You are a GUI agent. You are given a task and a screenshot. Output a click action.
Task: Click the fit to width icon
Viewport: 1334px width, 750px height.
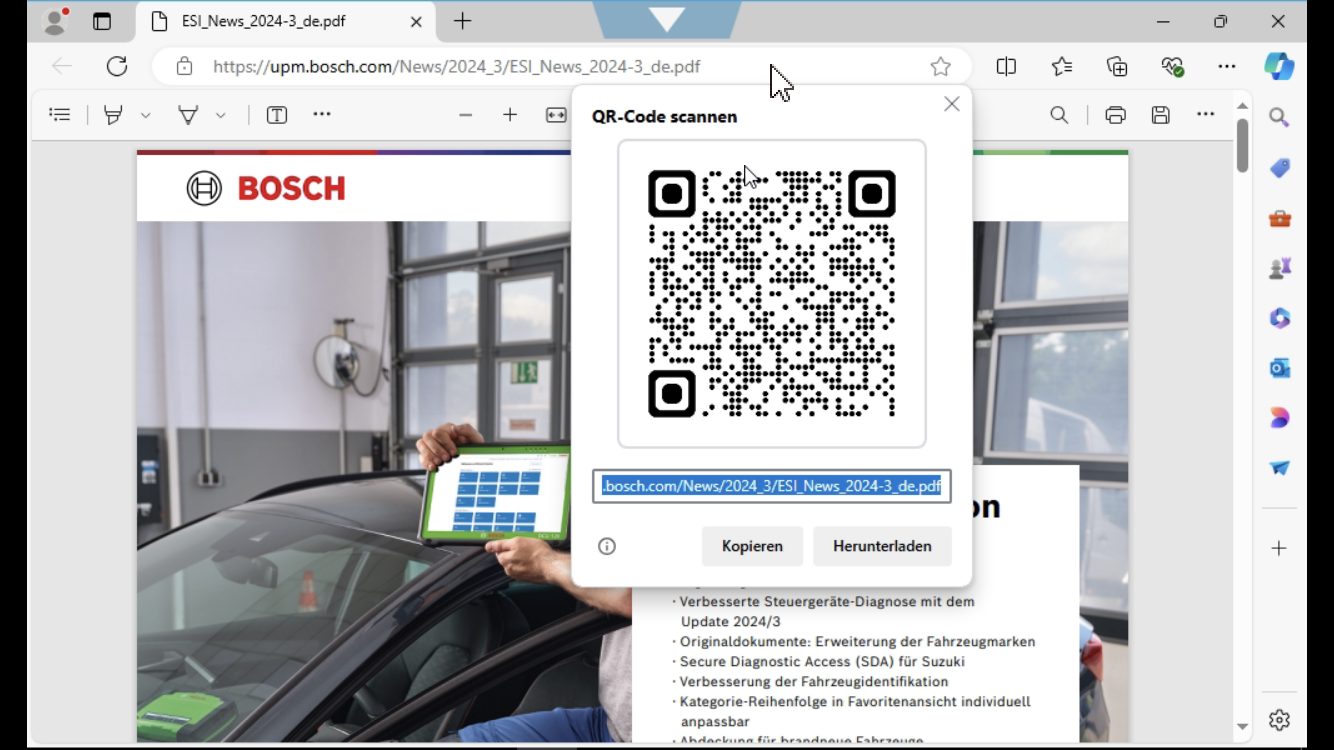pos(556,115)
